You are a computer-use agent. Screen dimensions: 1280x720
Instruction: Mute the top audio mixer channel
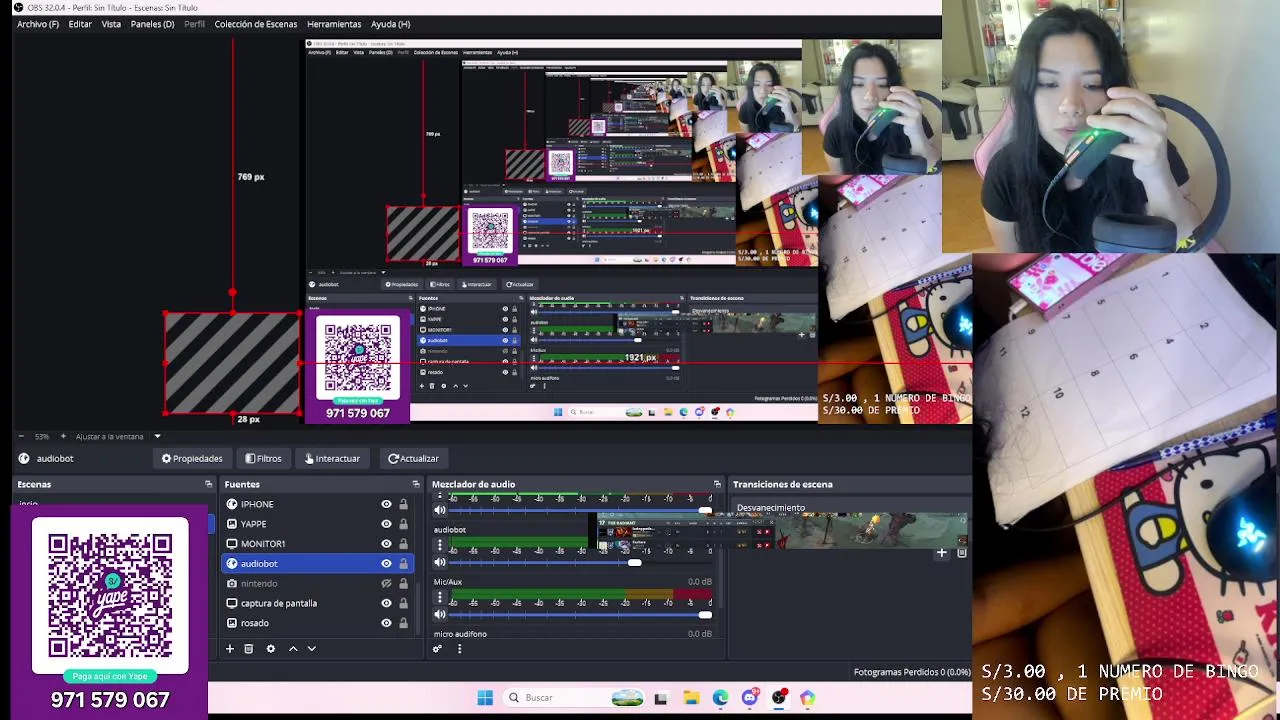(439, 511)
